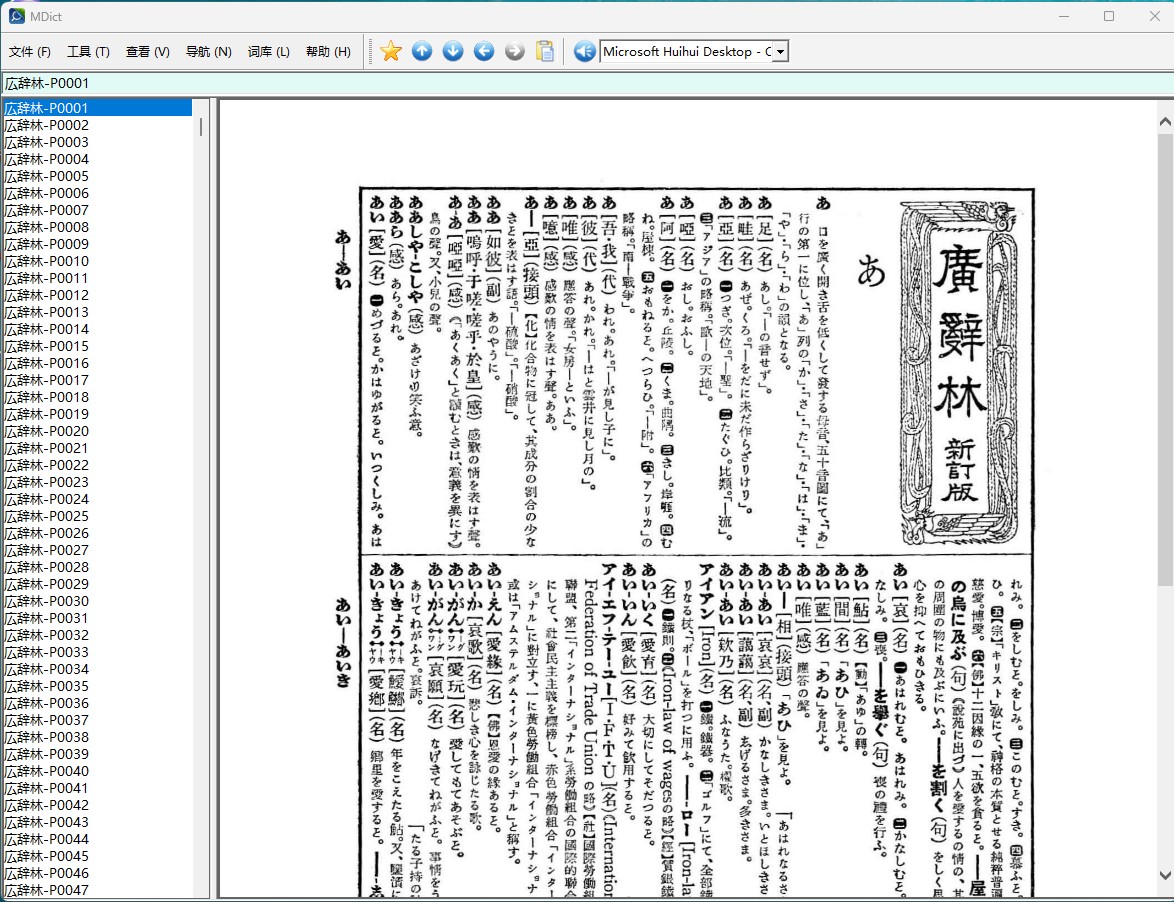1174x902 pixels.
Task: Click the entry list scrollbar thumb
Action: click(x=201, y=127)
